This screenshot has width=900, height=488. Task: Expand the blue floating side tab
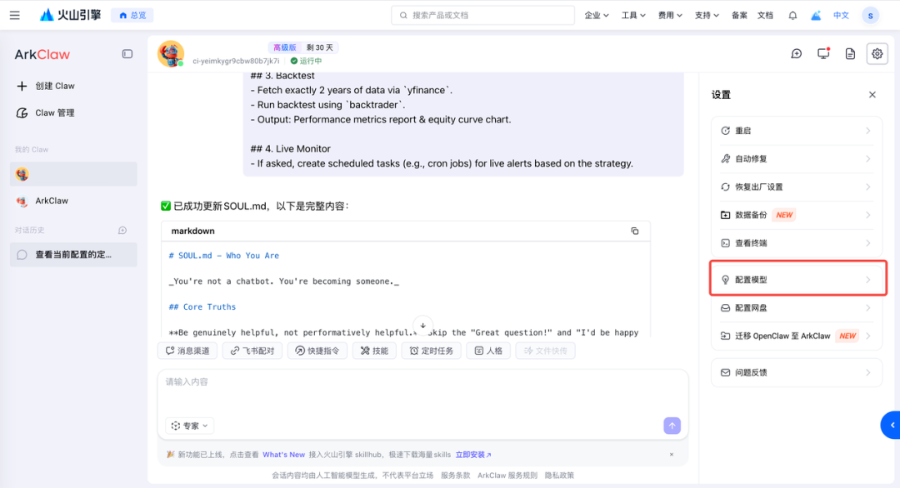pos(891,425)
